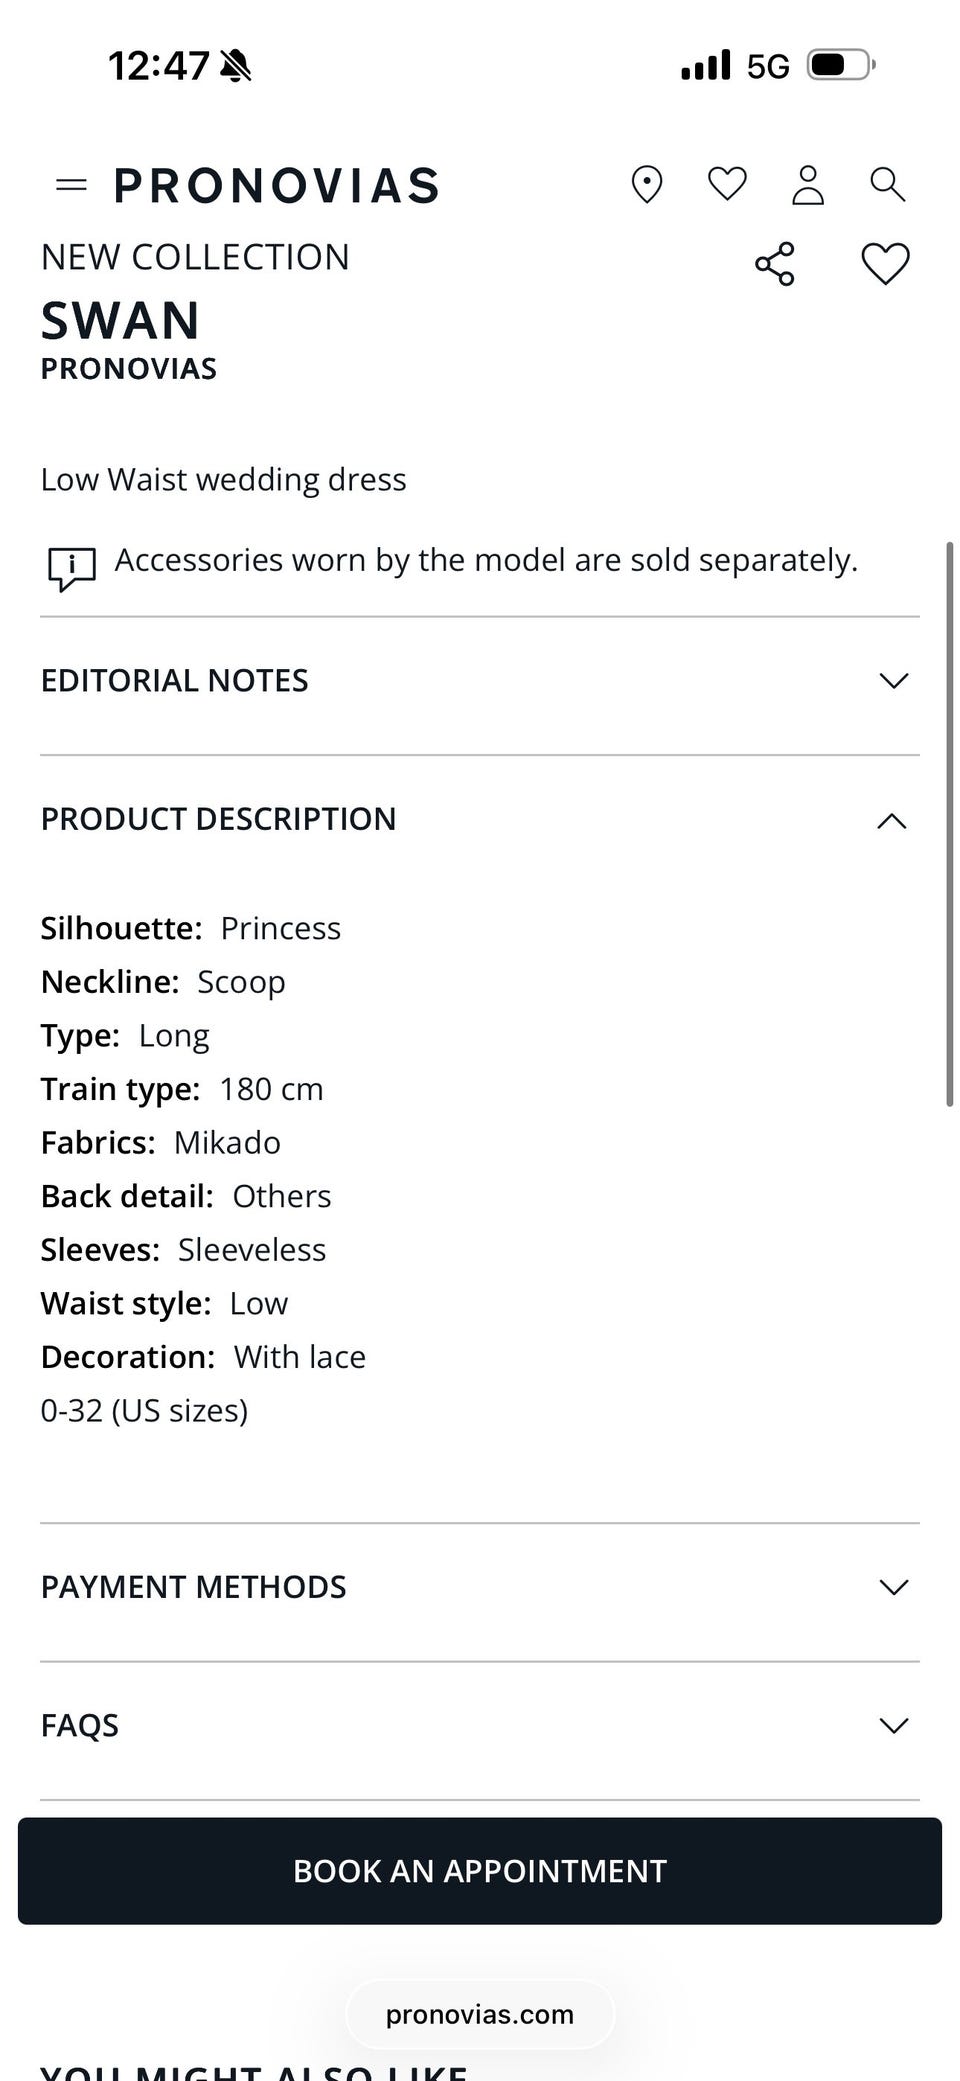The width and height of the screenshot is (960, 2081).
Task: Tap the Editorial Notes heading text
Action: (x=175, y=681)
